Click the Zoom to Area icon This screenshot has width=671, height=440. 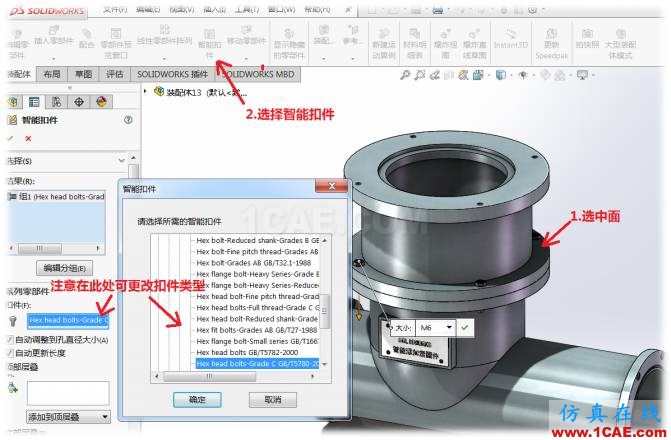click(x=420, y=75)
